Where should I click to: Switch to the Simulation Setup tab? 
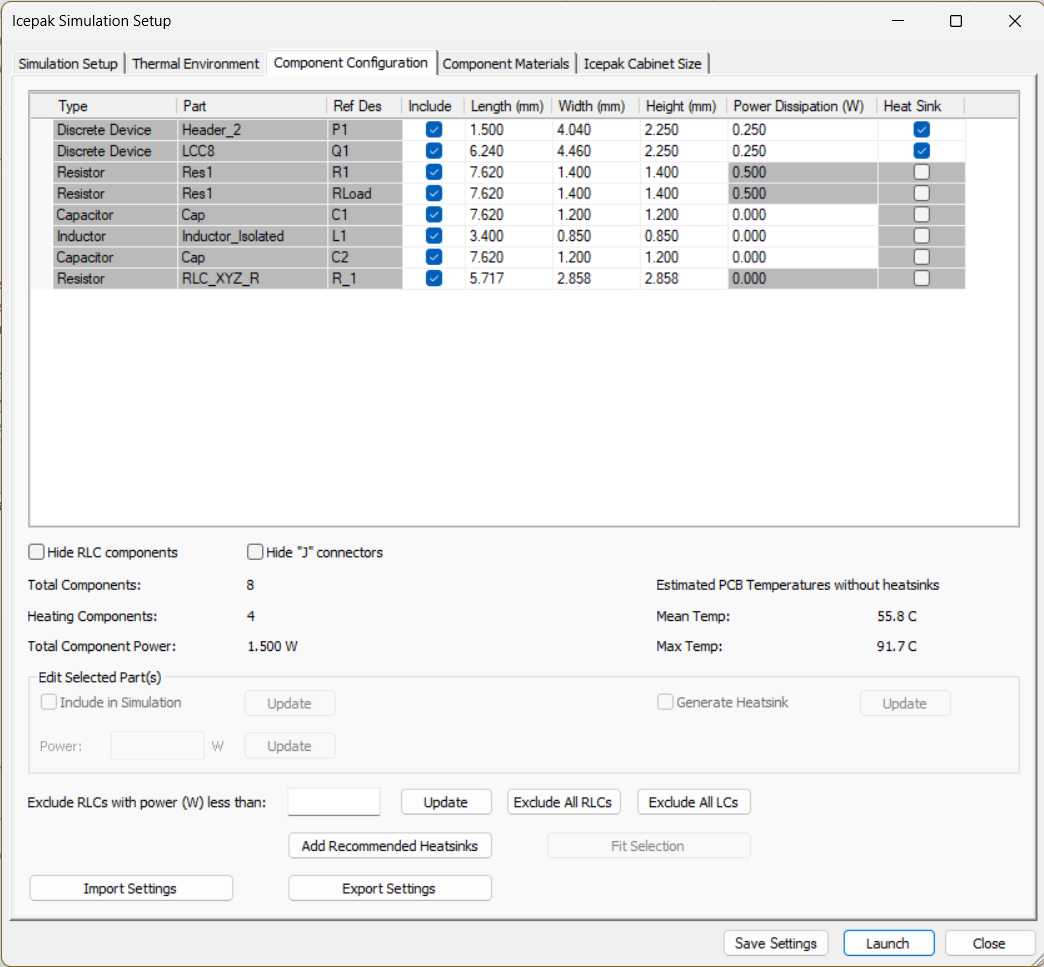(x=67, y=62)
